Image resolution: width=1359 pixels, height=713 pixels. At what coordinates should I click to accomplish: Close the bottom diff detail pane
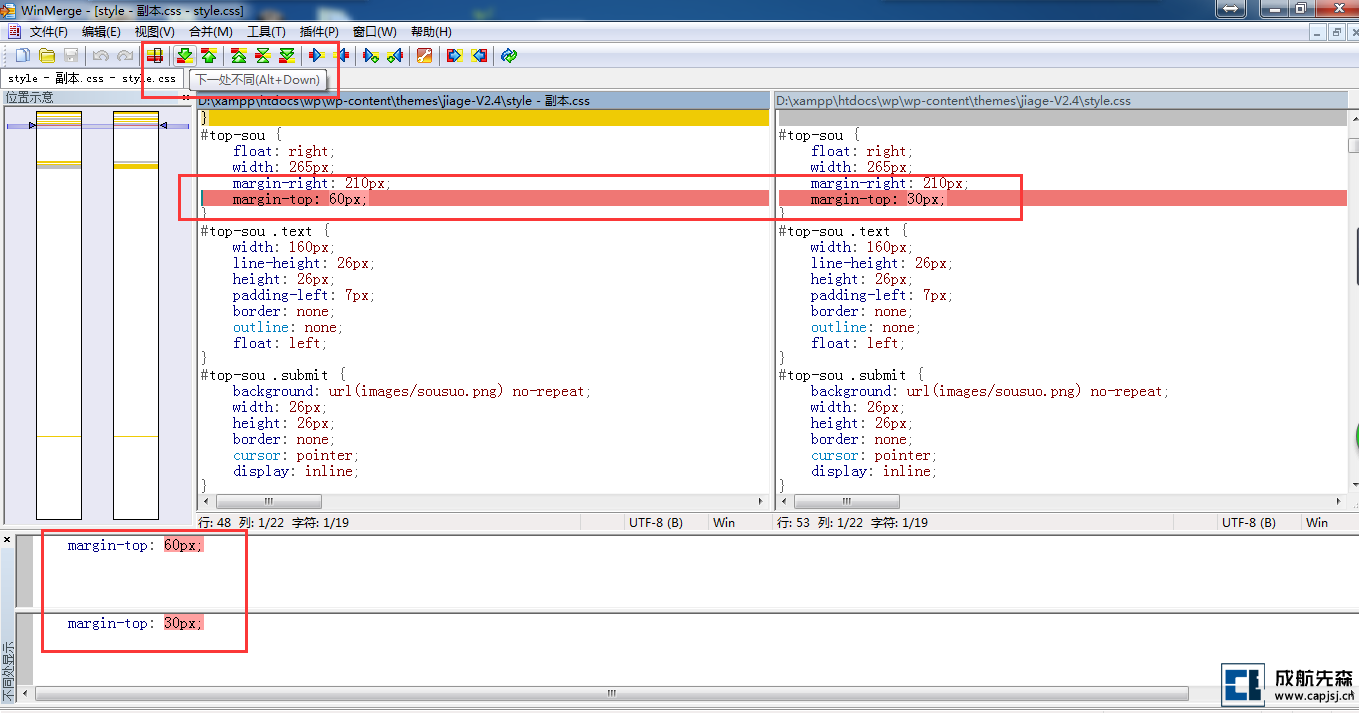click(x=7, y=540)
